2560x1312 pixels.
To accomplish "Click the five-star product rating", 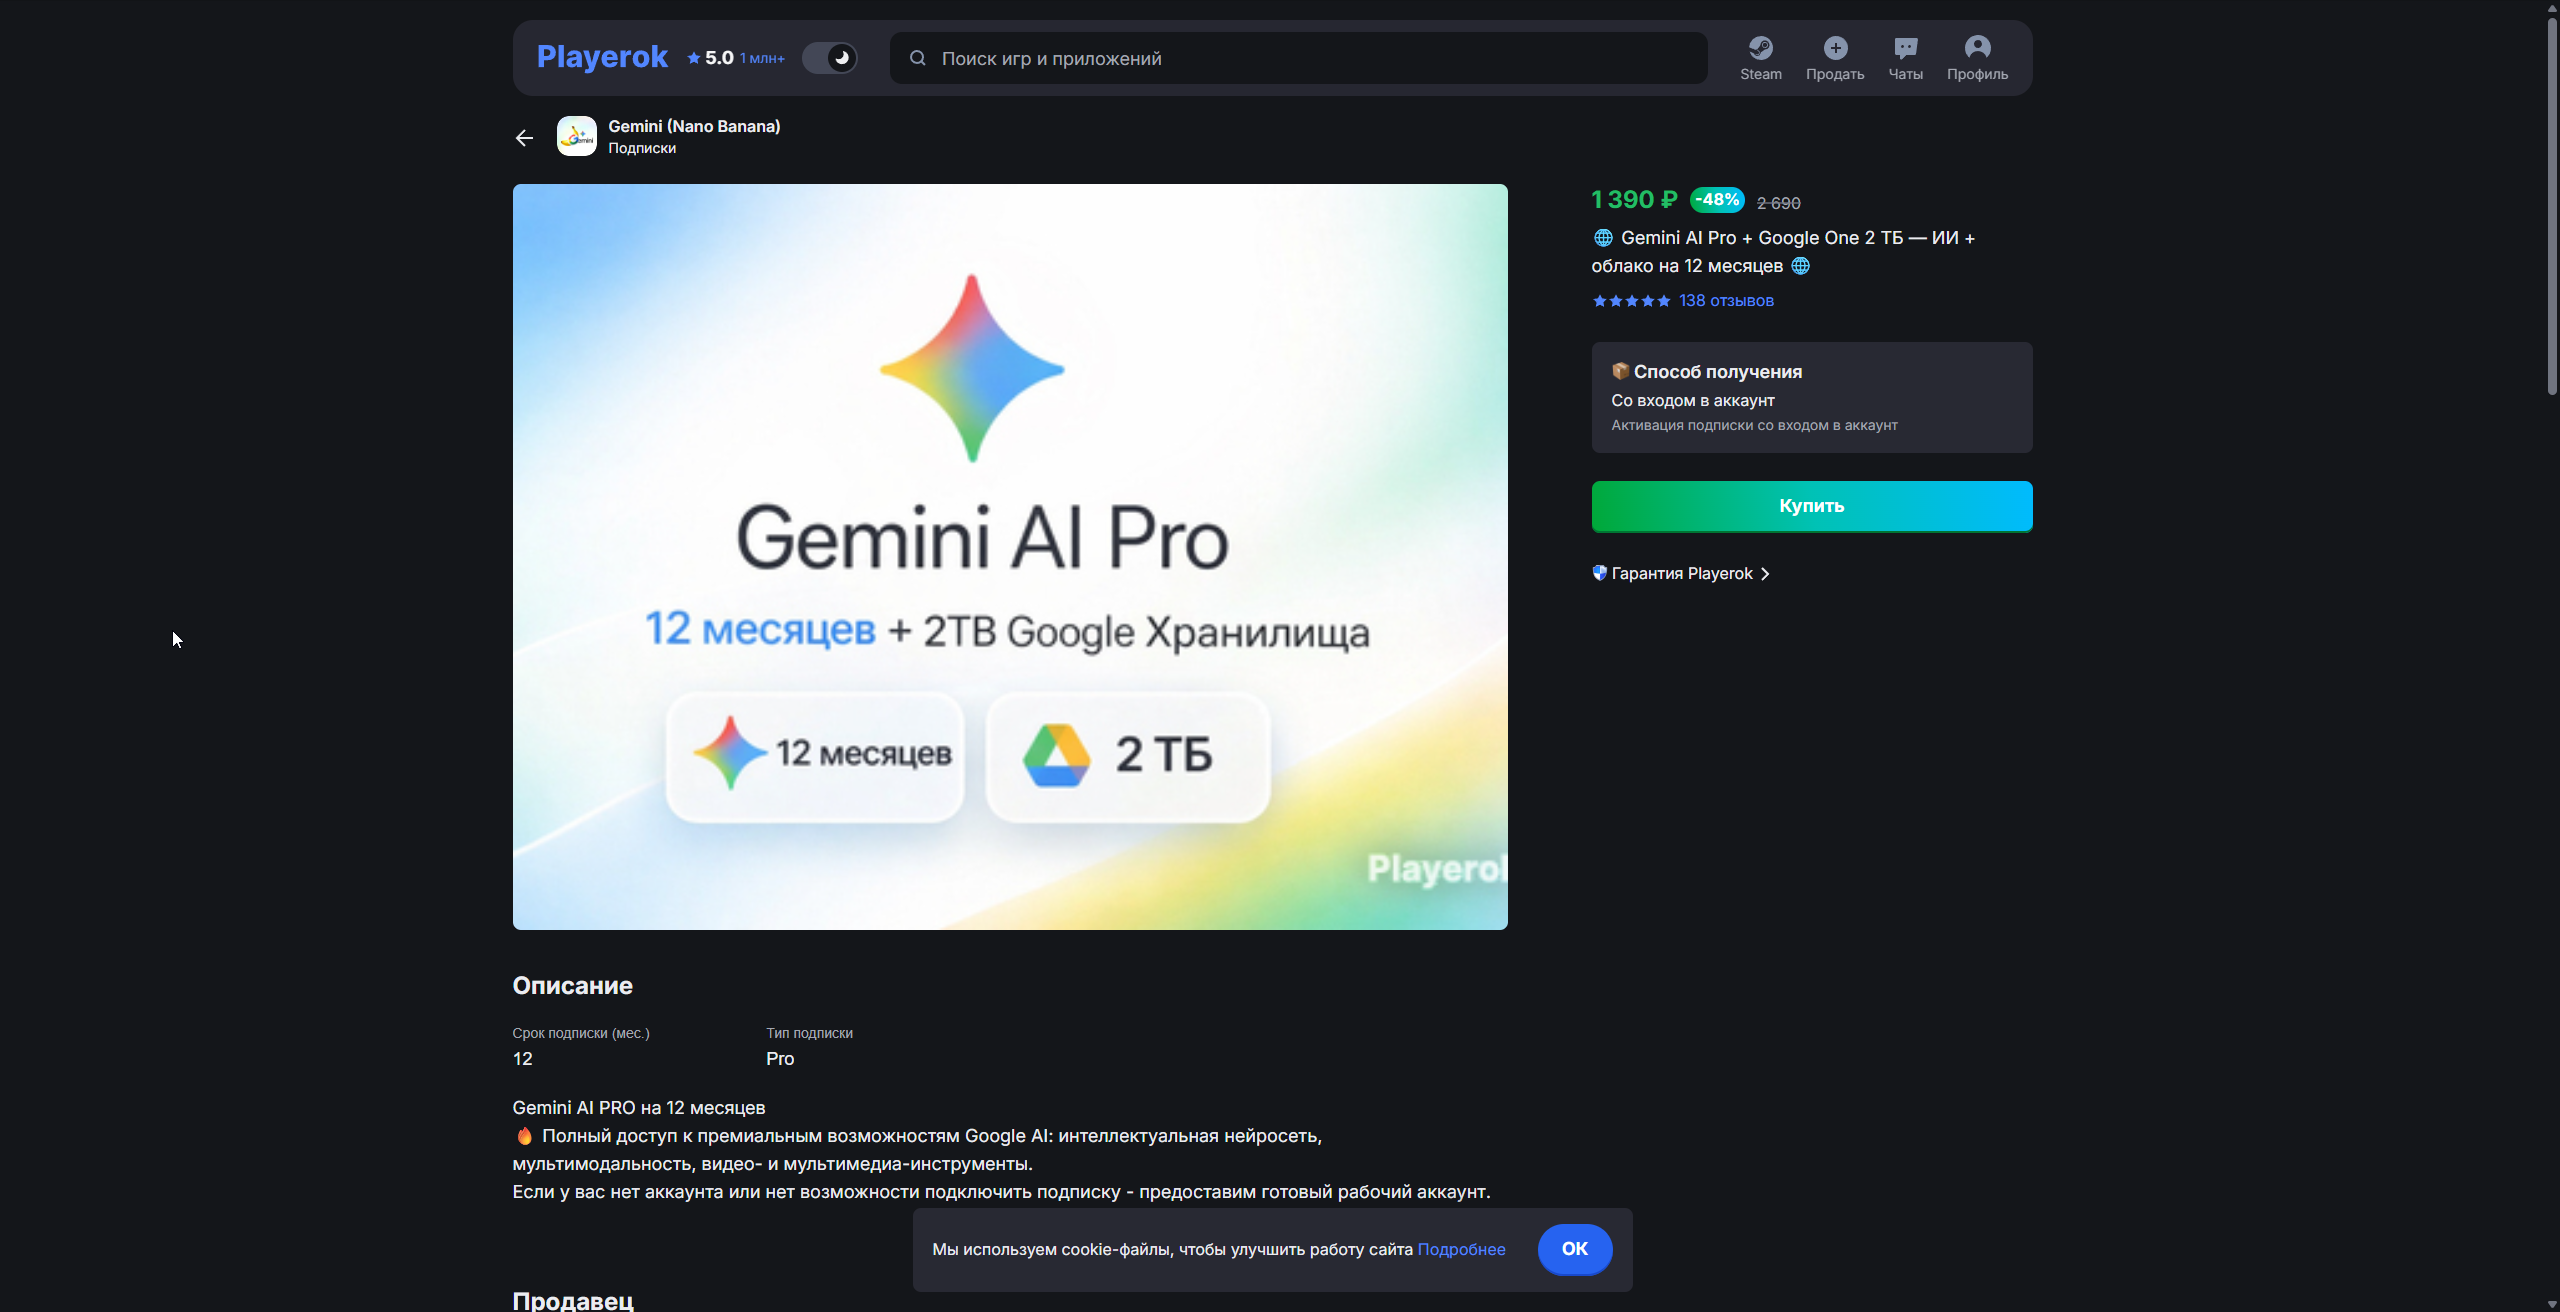I will point(1631,301).
